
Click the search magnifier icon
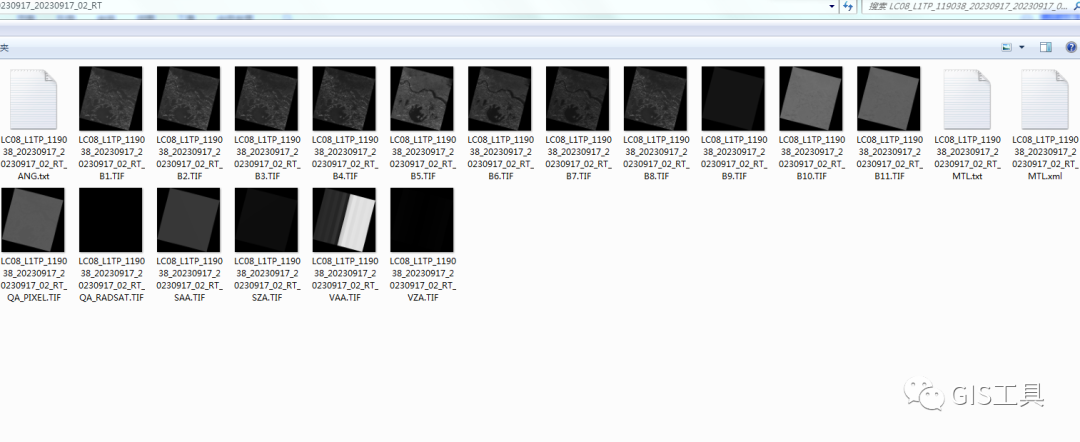pos(1075,6)
